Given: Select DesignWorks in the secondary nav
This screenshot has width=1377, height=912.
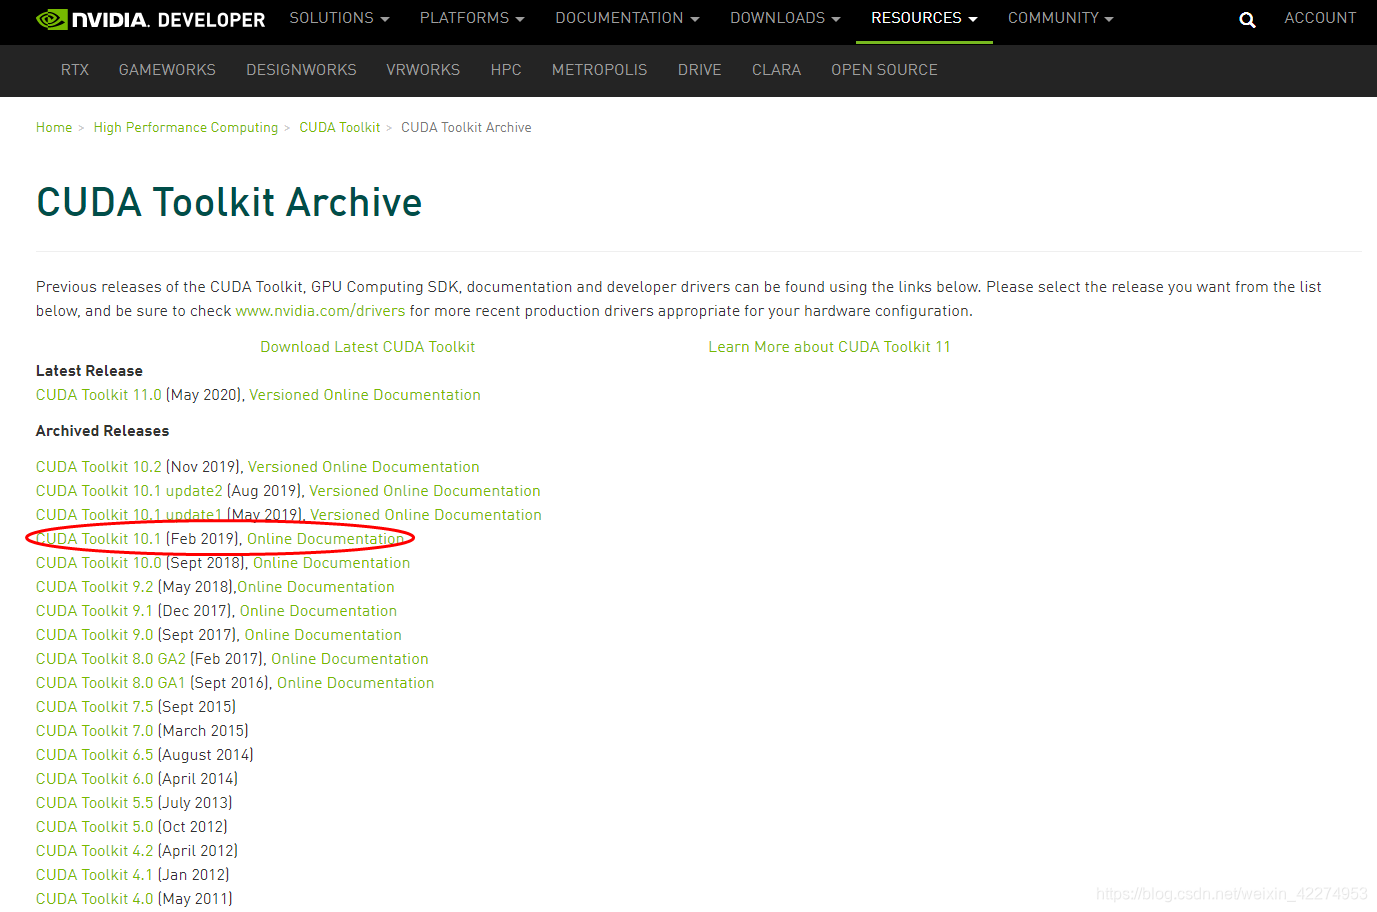Looking at the screenshot, I should point(301,70).
